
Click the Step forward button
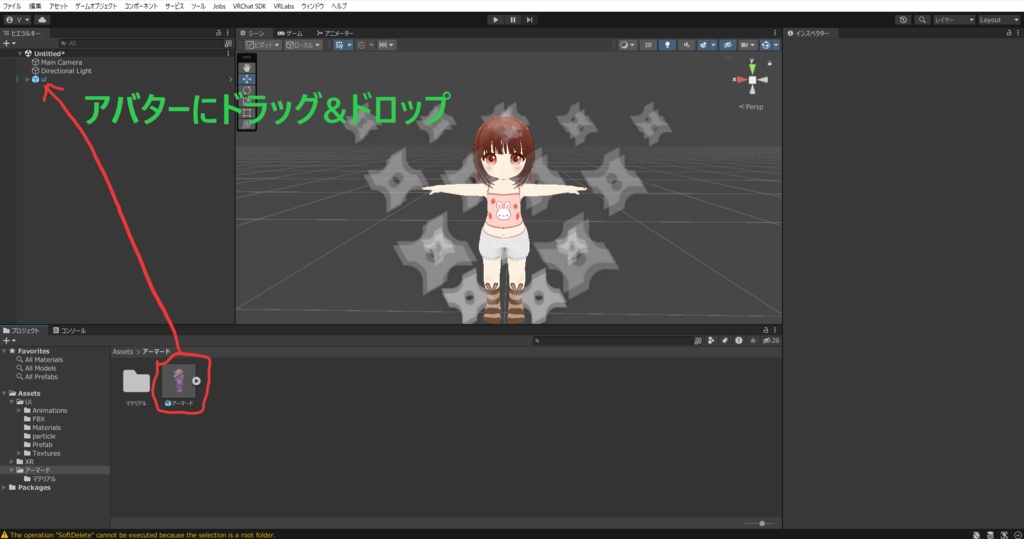tap(530, 20)
